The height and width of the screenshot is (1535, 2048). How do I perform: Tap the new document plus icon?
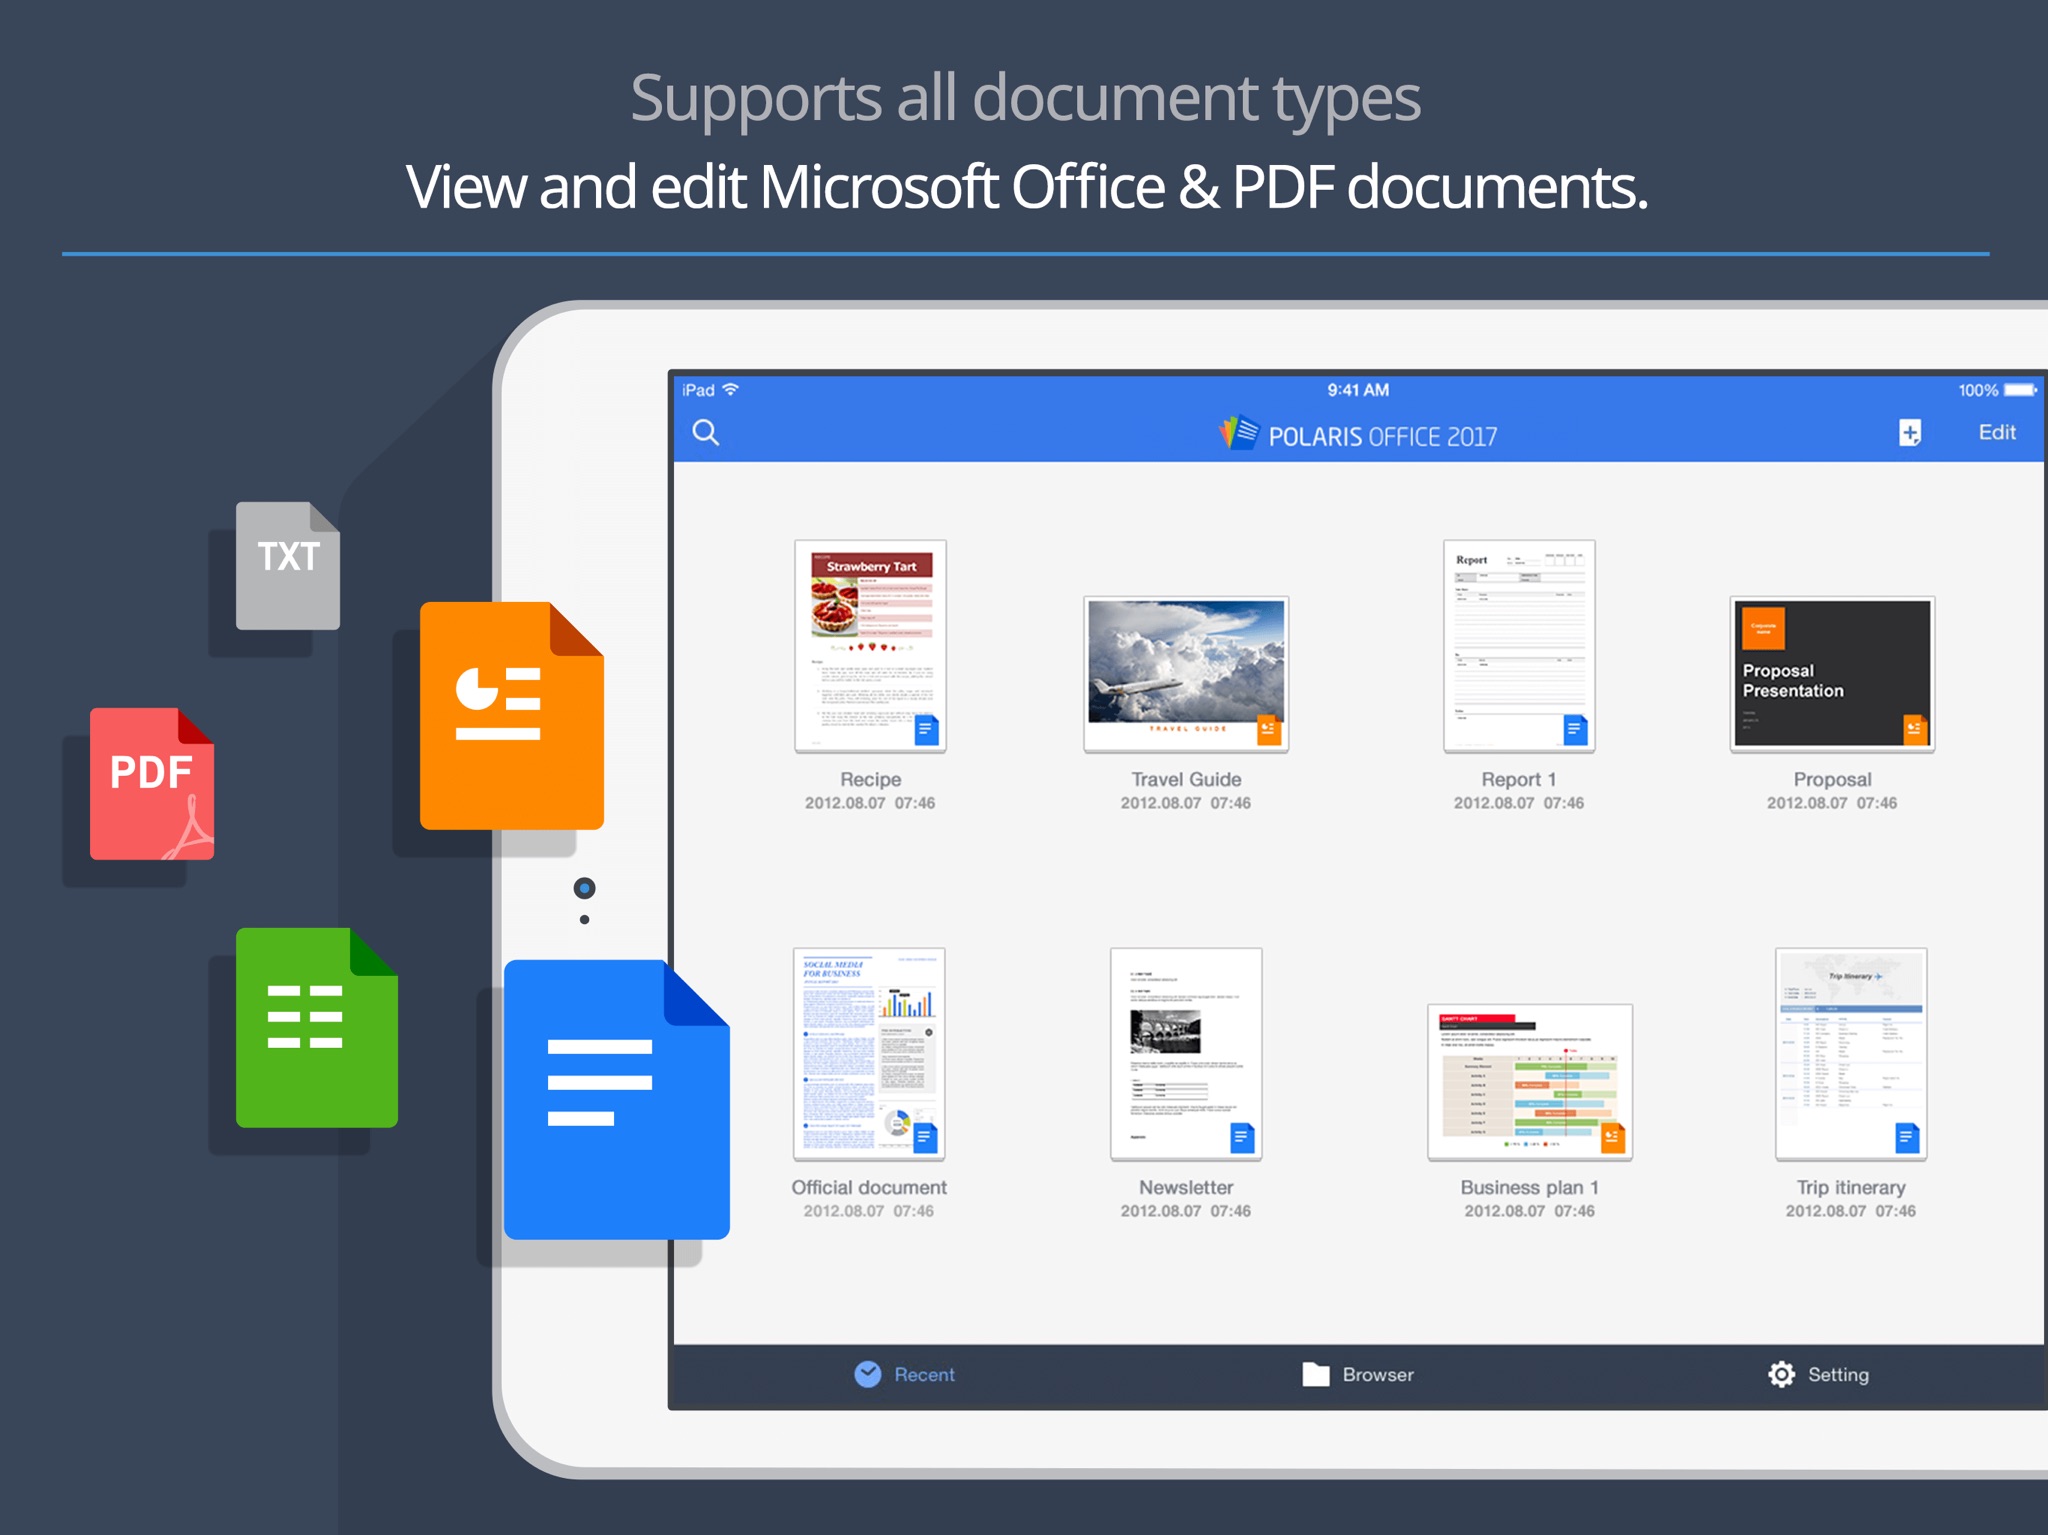point(1910,432)
